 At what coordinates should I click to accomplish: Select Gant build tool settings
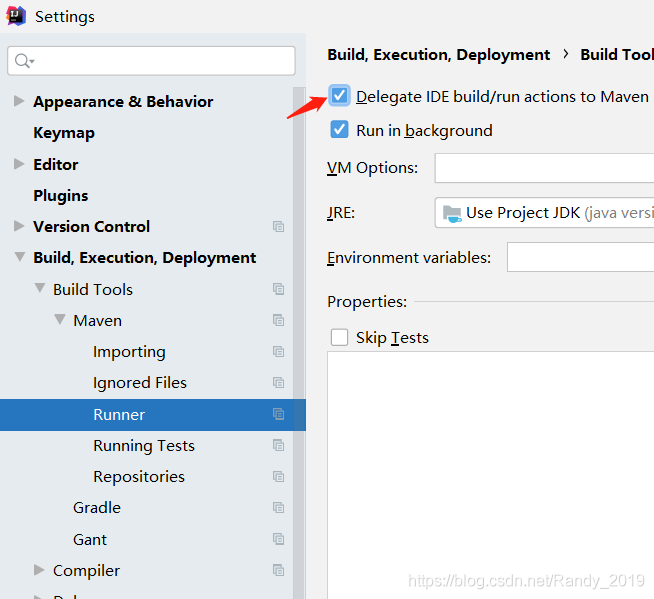click(90, 540)
